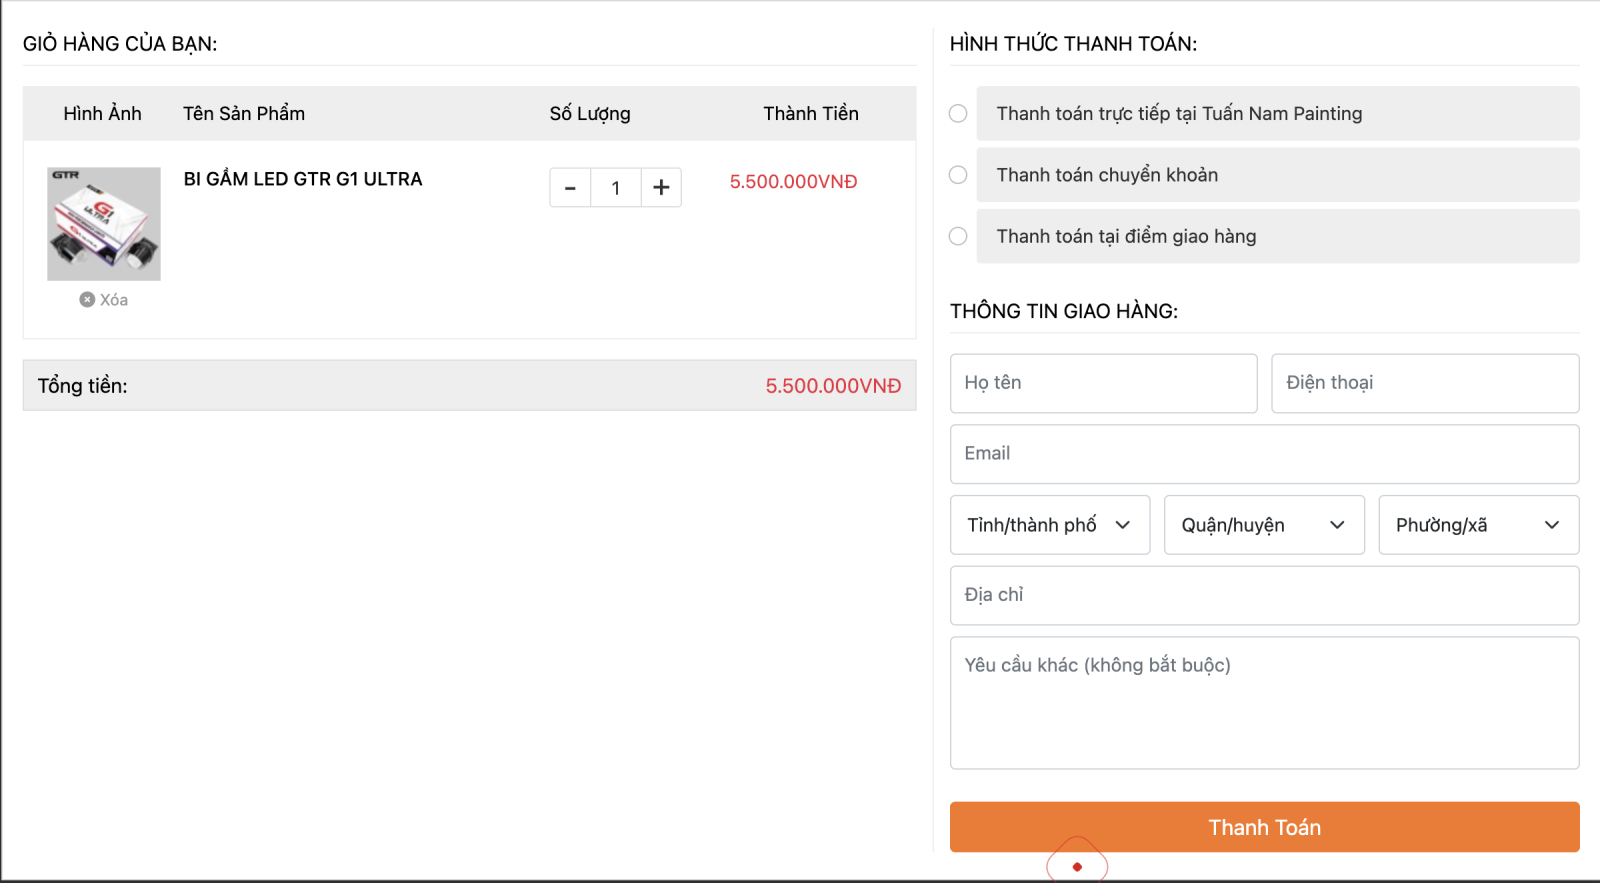The image size is (1600, 883).
Task: Click the Hình Ảnh column header
Action: coord(102,114)
